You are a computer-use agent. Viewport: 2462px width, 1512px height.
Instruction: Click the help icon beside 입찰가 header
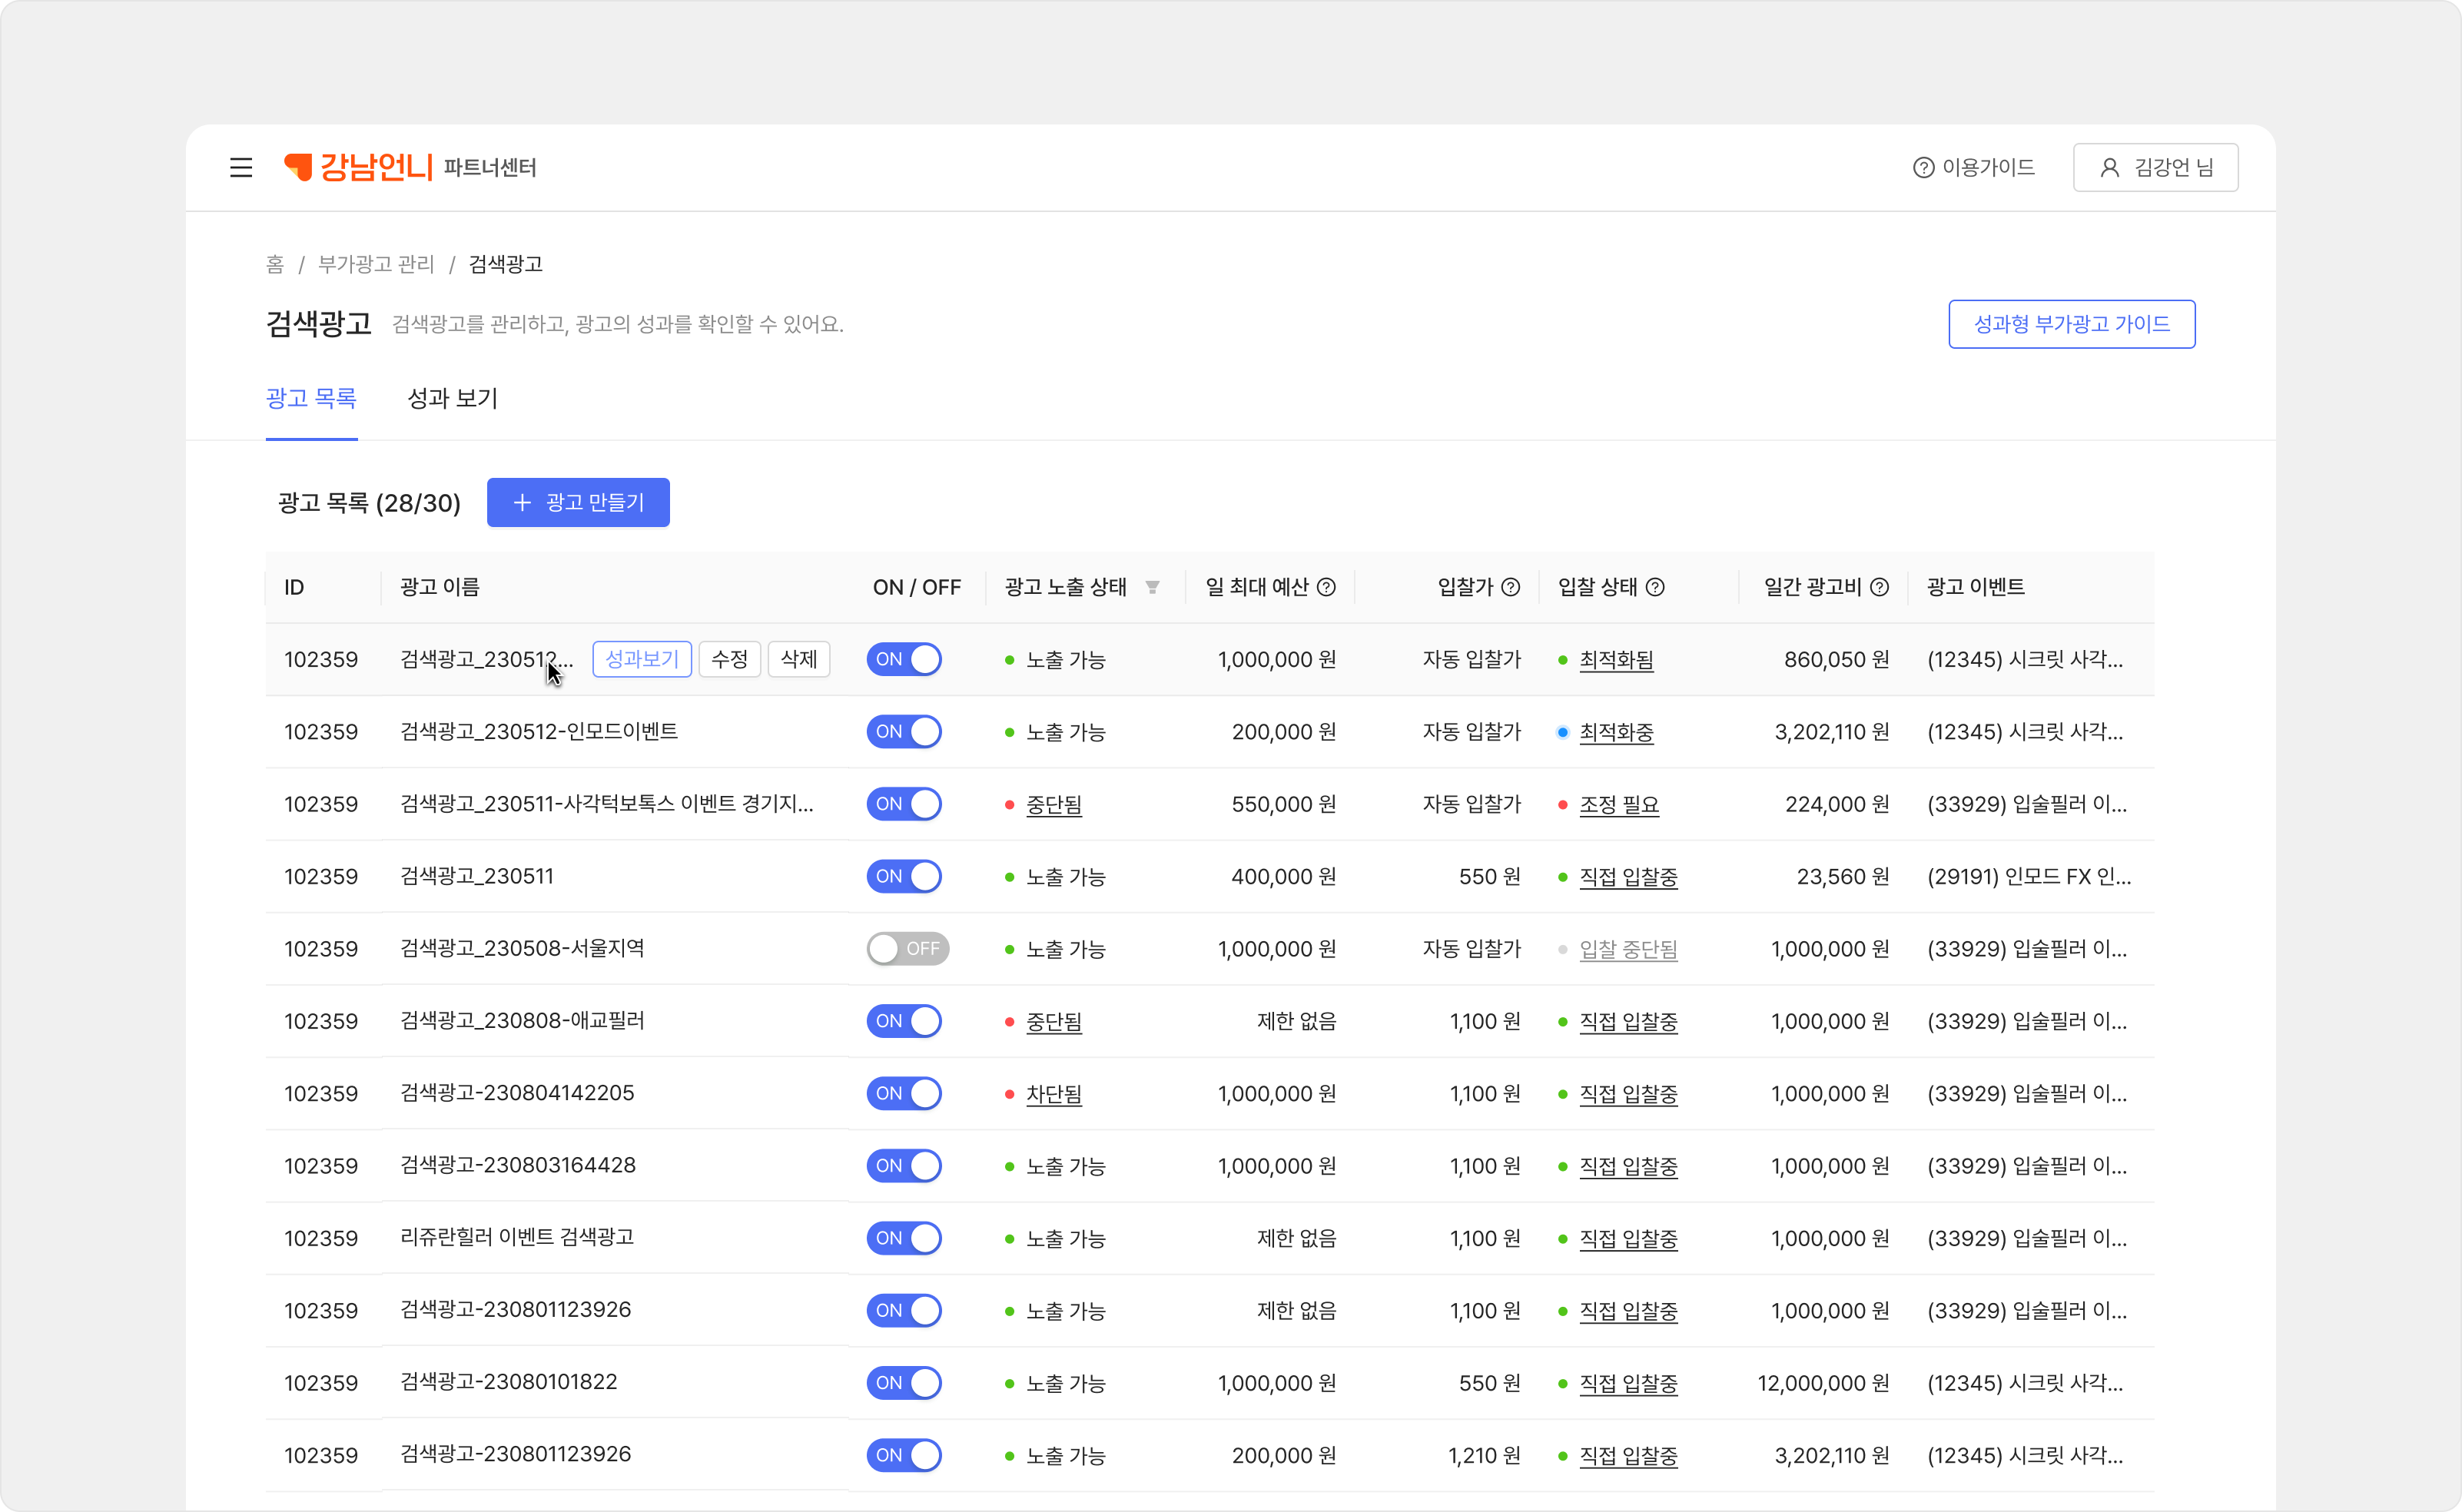(x=1511, y=587)
